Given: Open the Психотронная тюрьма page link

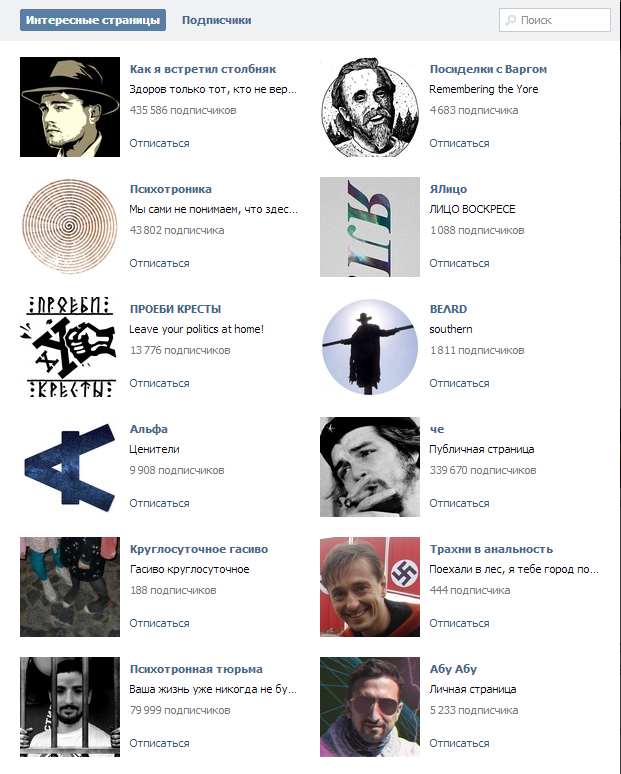Looking at the screenshot, I should point(196,669).
